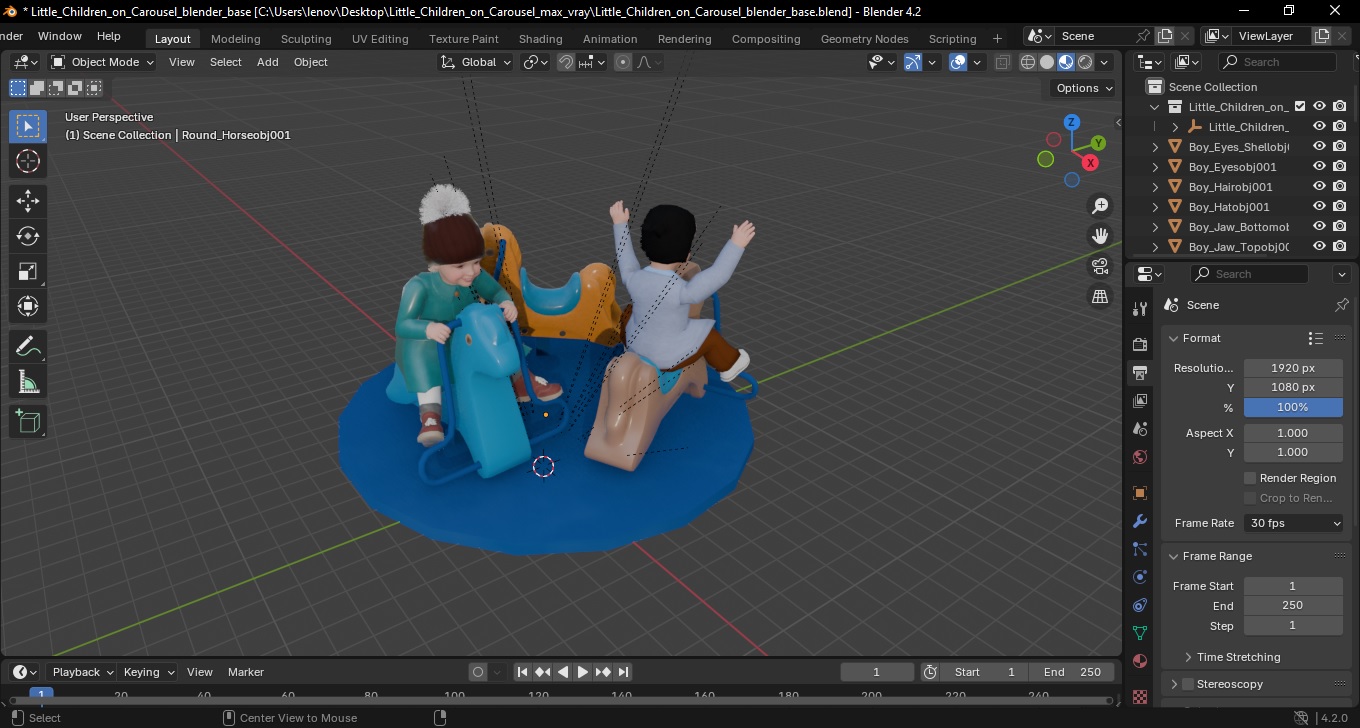Viewport: 1360px width, 728px height.
Task: Open the World properties tab
Action: [1139, 457]
